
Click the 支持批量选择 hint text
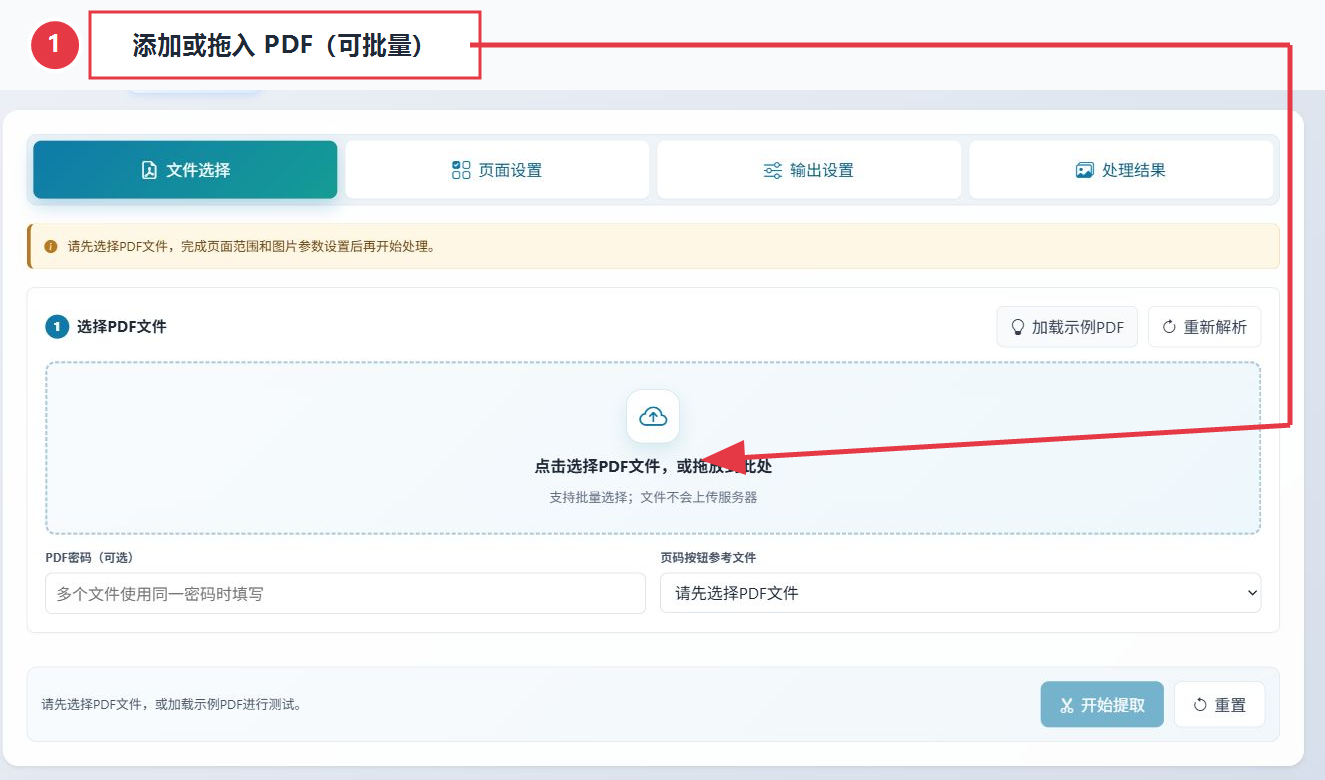(x=653, y=497)
